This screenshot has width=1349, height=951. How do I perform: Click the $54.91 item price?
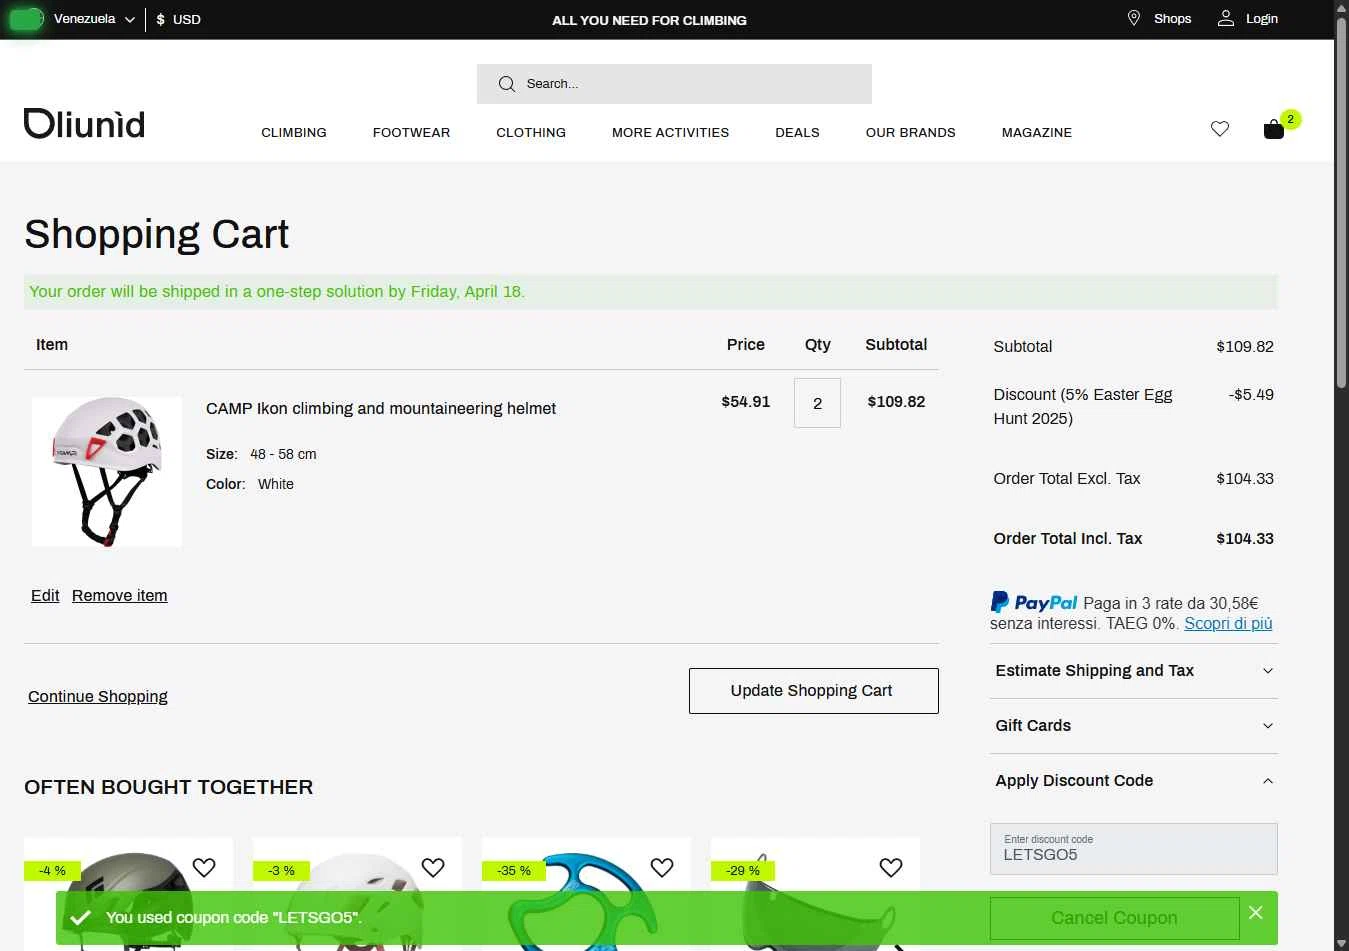[746, 401]
